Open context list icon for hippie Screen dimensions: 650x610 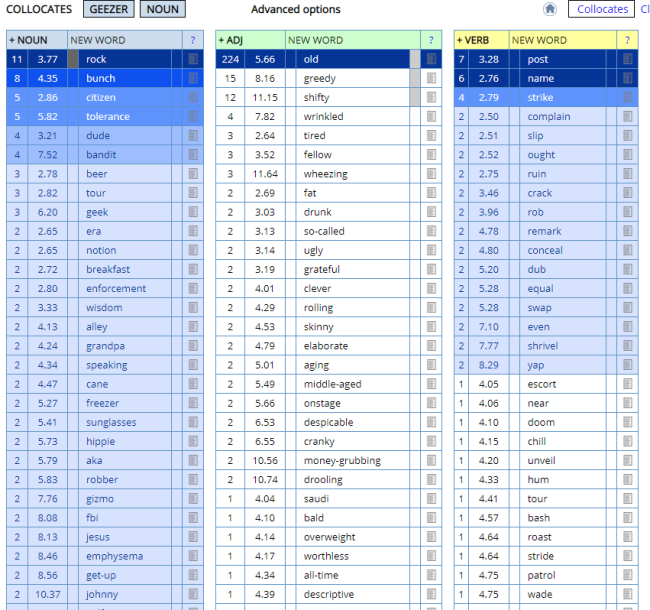click(193, 441)
